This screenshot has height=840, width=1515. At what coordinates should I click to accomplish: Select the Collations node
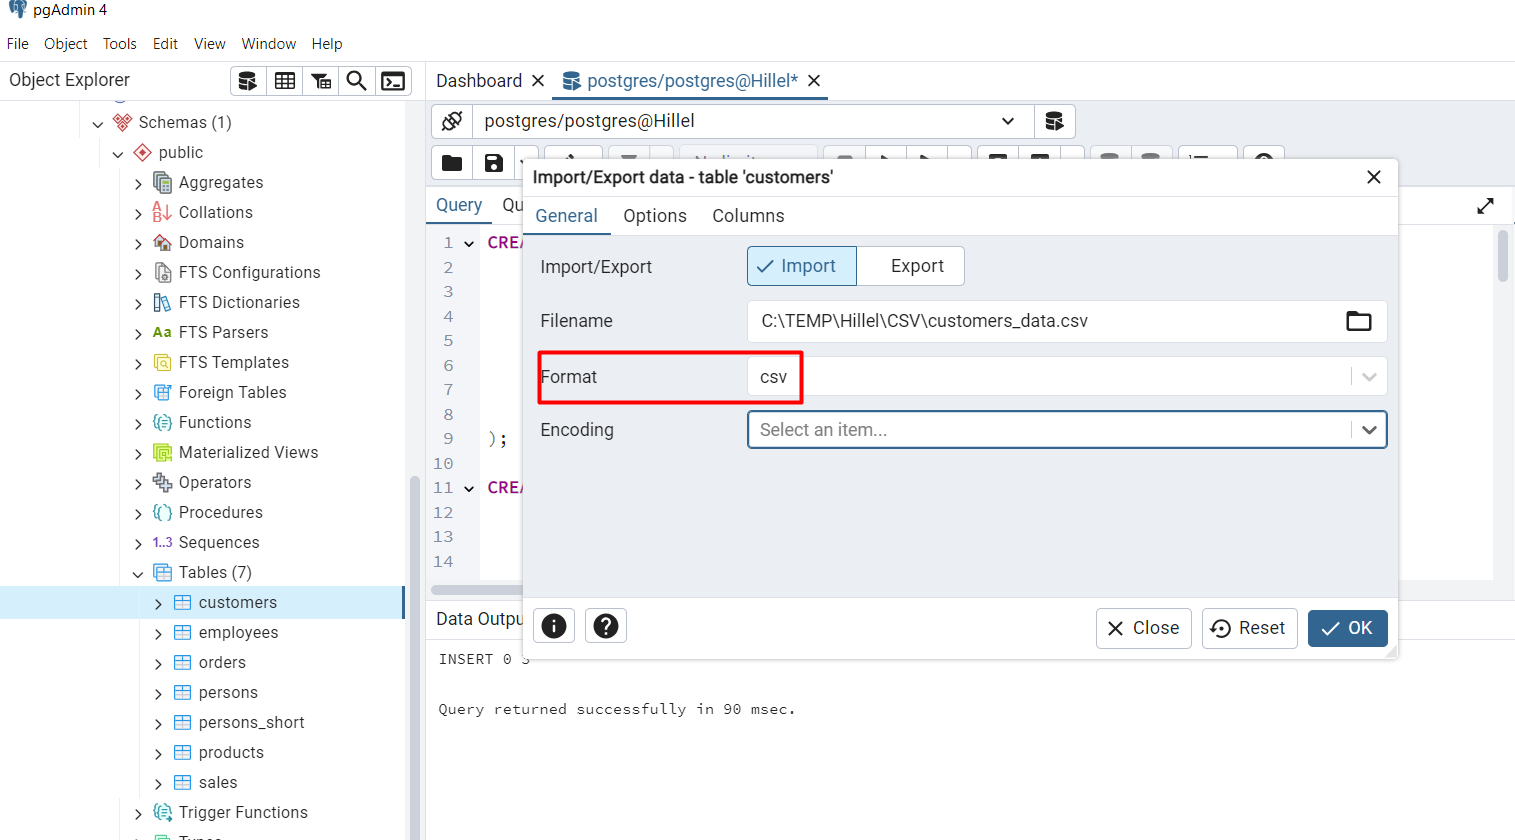(215, 213)
